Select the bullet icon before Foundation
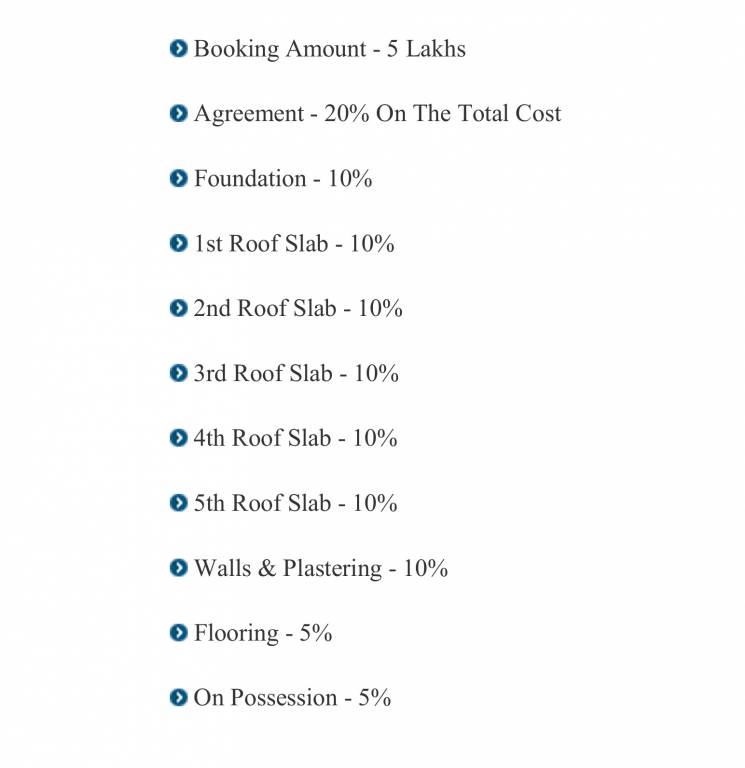 click(179, 178)
